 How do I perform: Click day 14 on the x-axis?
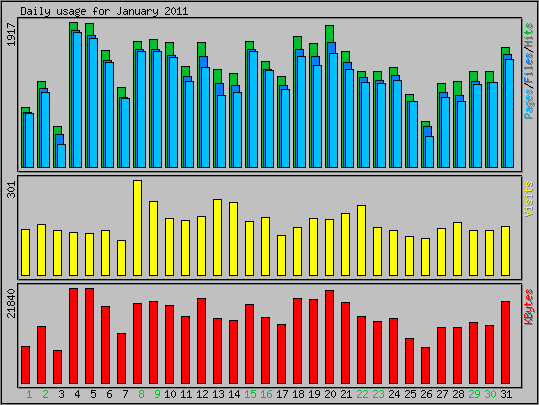click(x=234, y=394)
